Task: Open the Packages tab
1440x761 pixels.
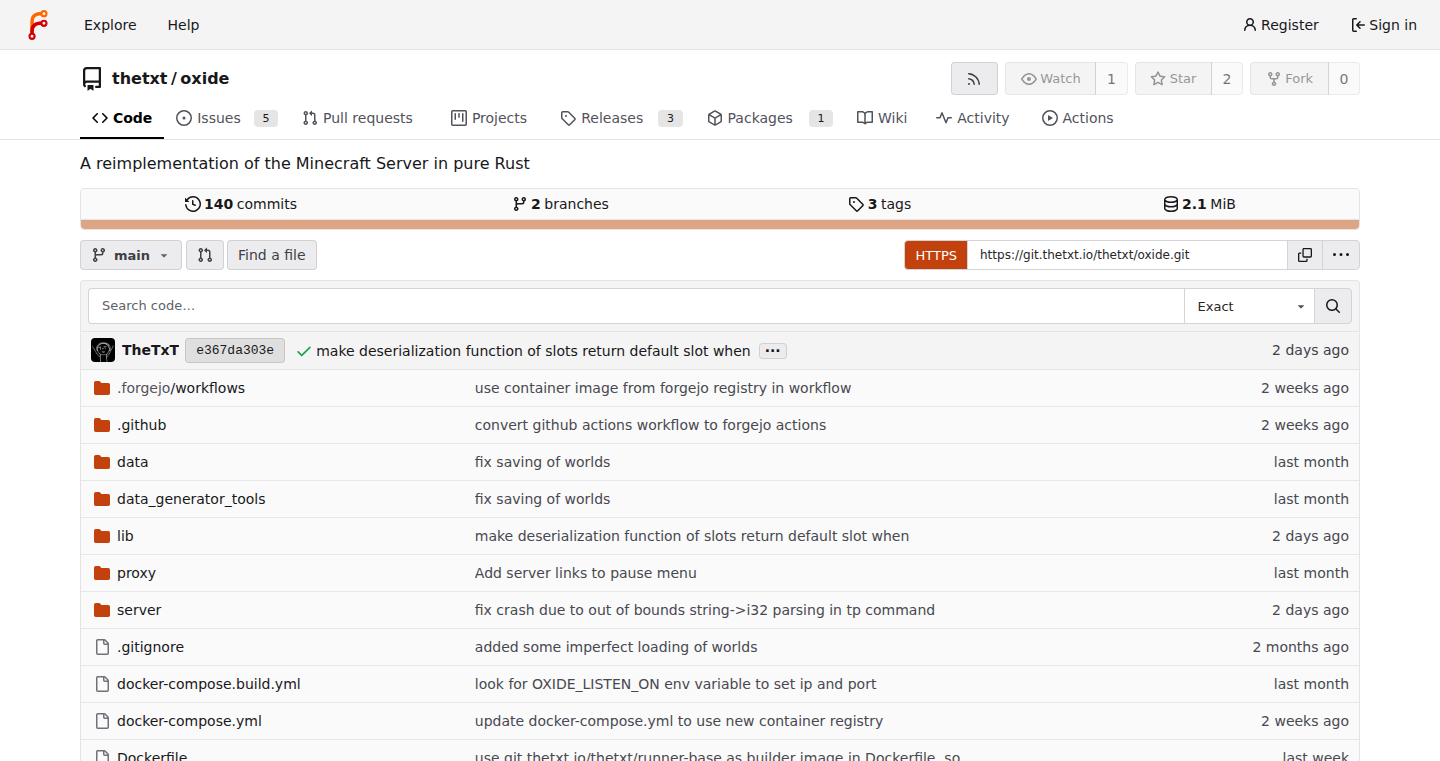Action: (769, 118)
